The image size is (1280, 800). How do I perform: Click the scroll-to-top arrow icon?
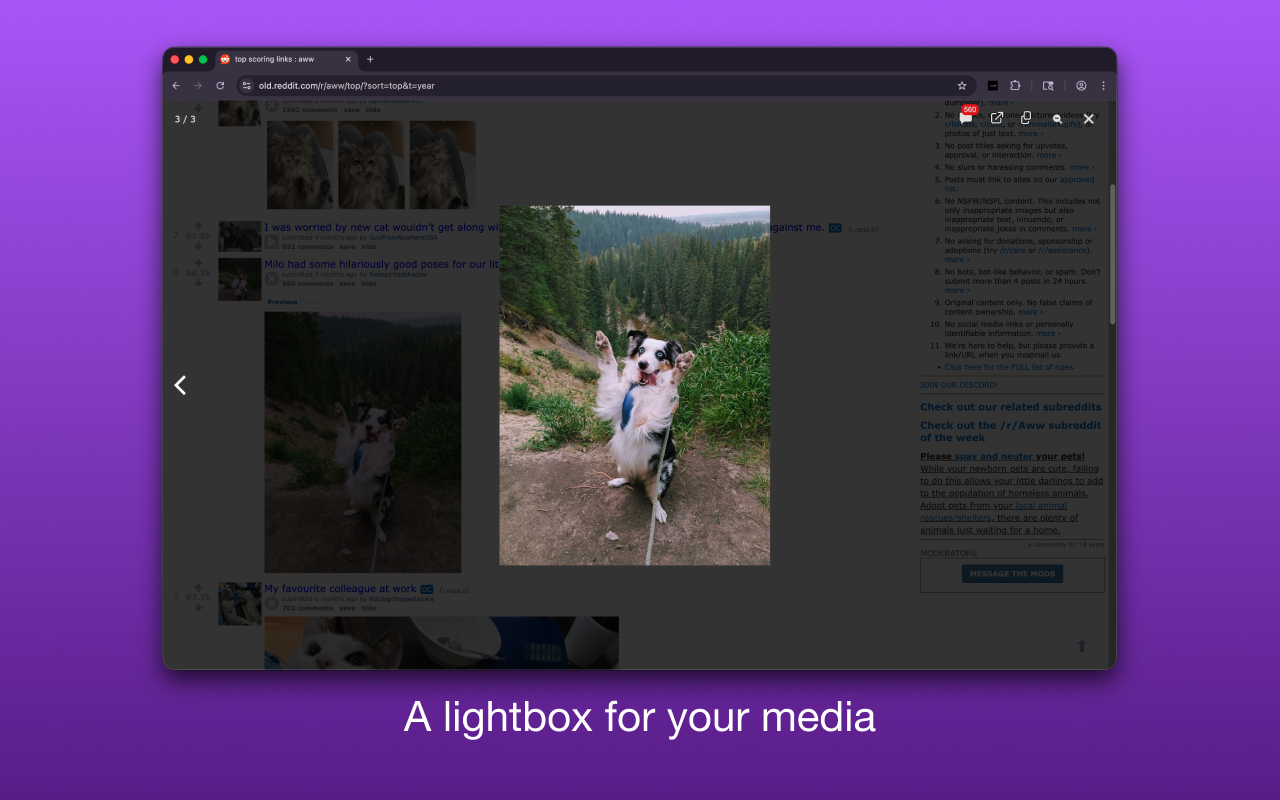point(1081,646)
